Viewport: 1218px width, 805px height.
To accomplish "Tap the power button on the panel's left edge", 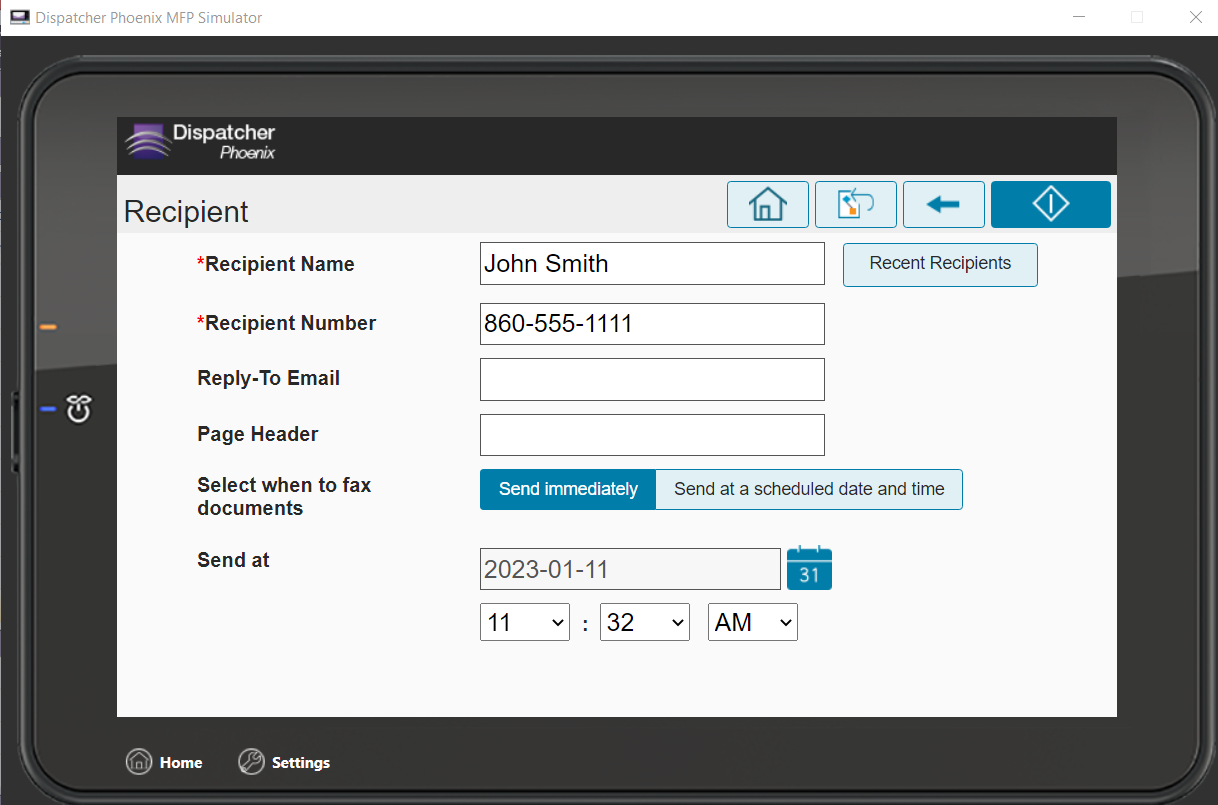I will pyautogui.click(x=79, y=409).
